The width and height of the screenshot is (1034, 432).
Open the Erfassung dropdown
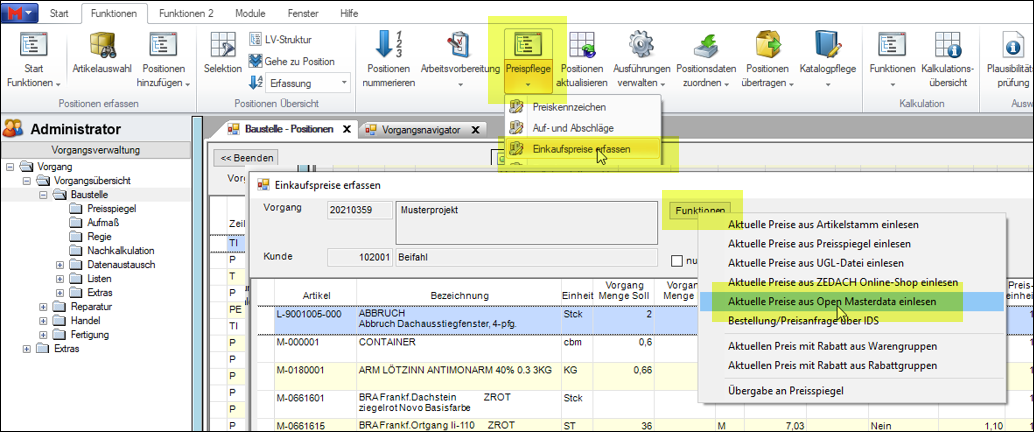tap(345, 84)
